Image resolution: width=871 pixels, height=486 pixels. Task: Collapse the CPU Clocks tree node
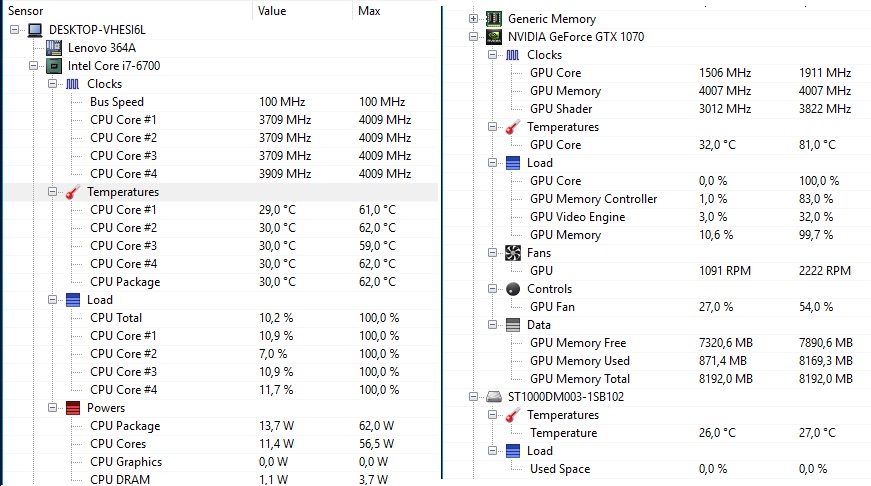(x=52, y=84)
